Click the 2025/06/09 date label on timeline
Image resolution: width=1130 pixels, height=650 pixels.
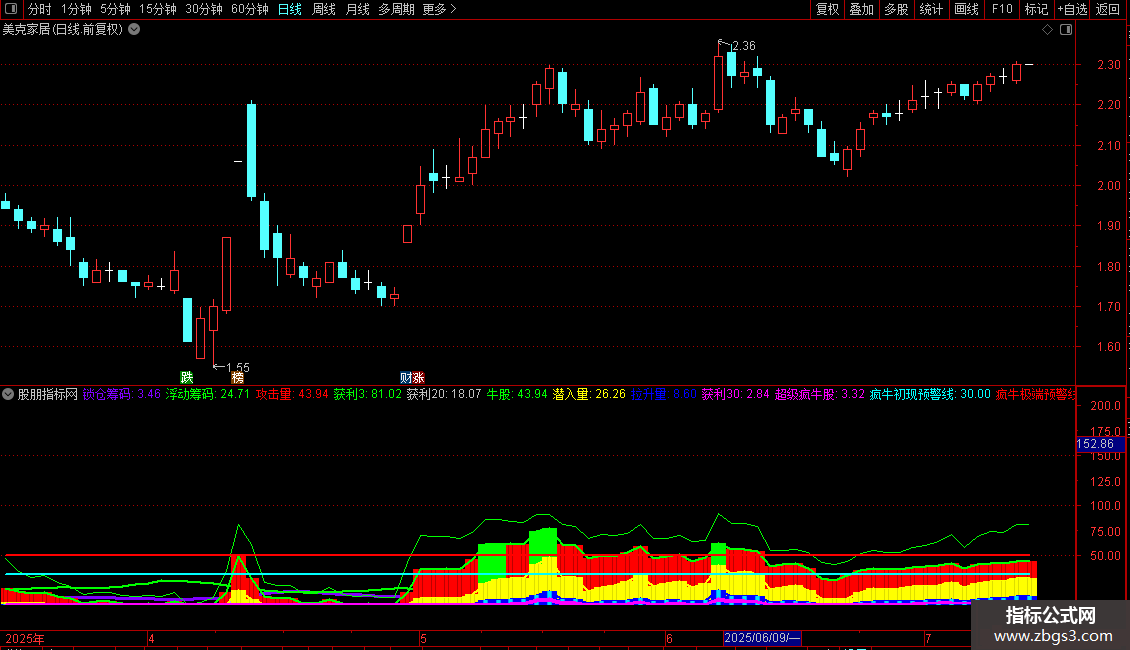pyautogui.click(x=762, y=638)
